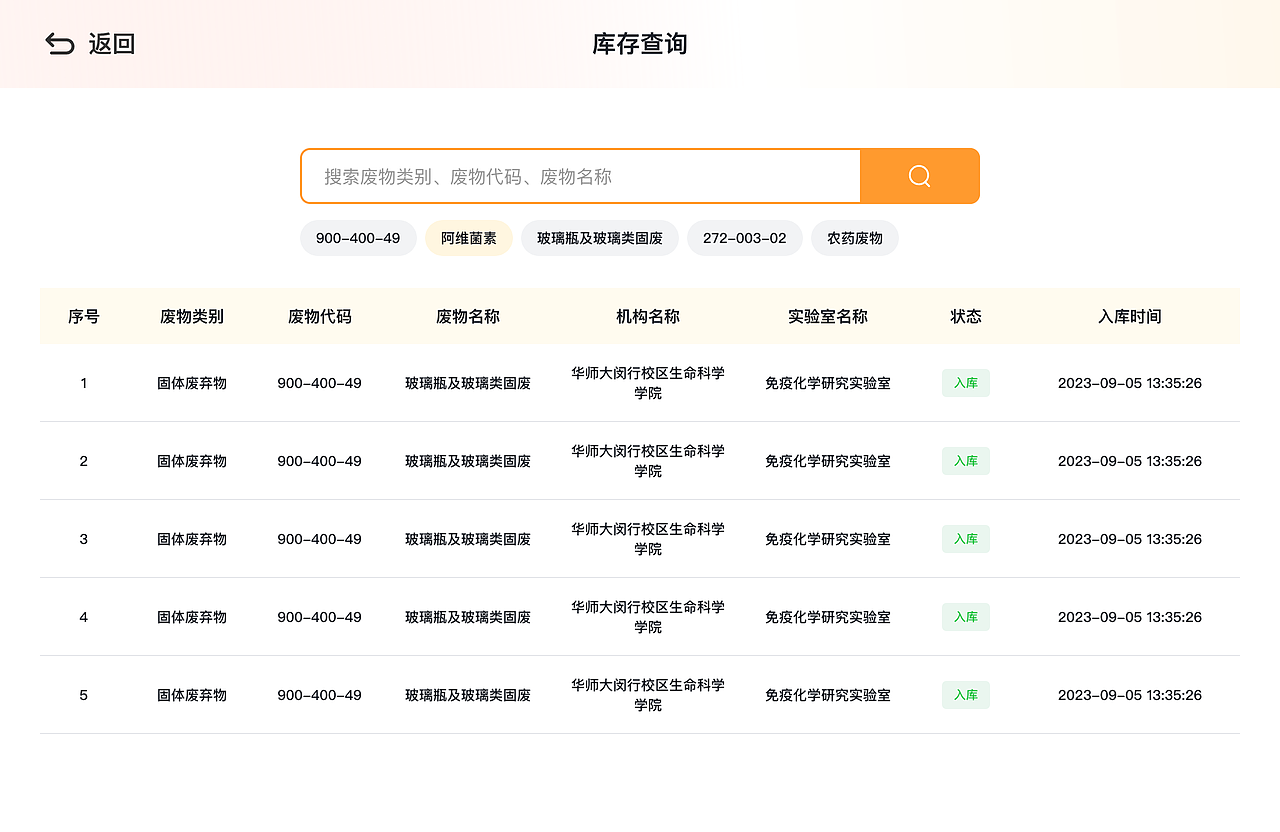Screen dimensions: 1280x832
Task: Toggle the 农药废物 filter tag
Action: [x=855, y=238]
